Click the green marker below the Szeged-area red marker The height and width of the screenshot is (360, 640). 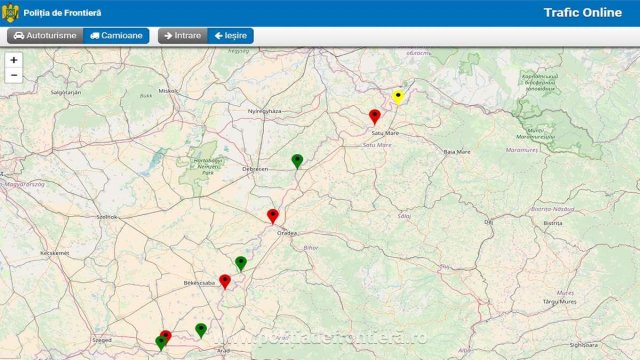(x=161, y=343)
